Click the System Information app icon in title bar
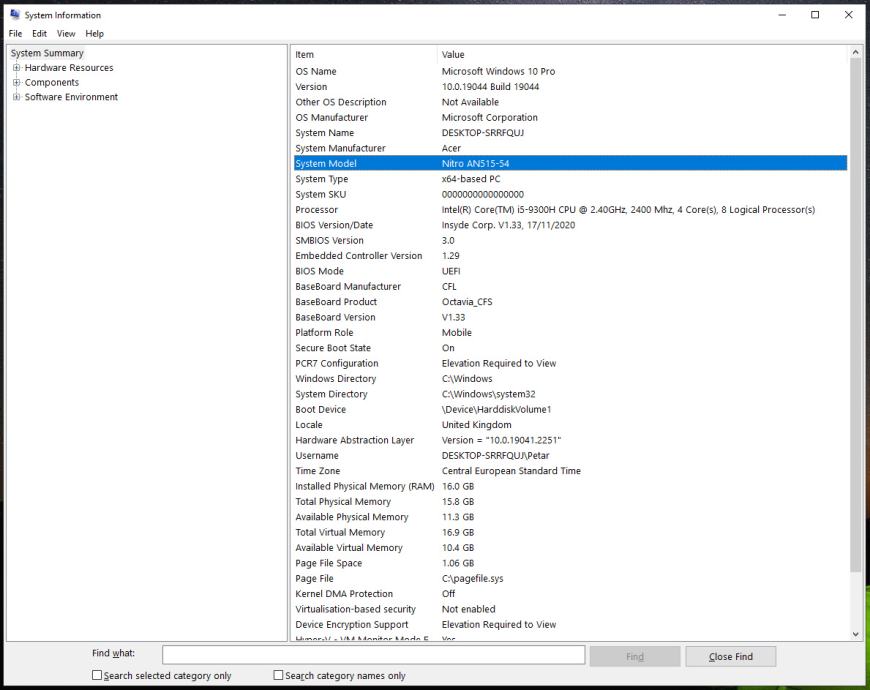870x690 pixels. click(14, 15)
